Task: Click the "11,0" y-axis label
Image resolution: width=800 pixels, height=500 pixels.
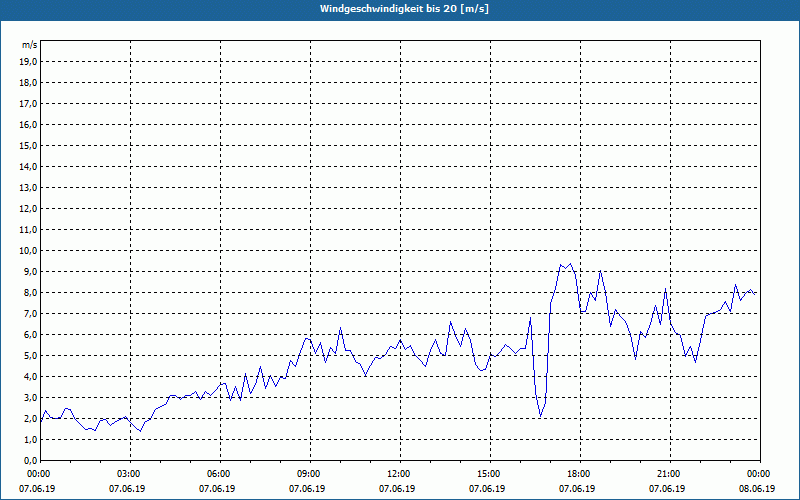Action: coord(28,230)
